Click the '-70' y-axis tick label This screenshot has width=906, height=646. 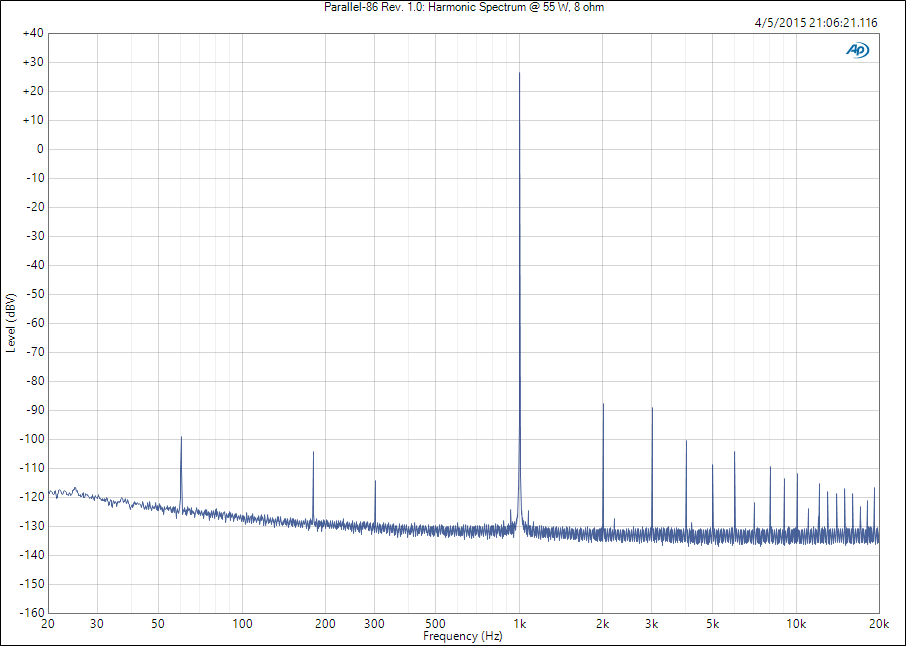point(35,352)
